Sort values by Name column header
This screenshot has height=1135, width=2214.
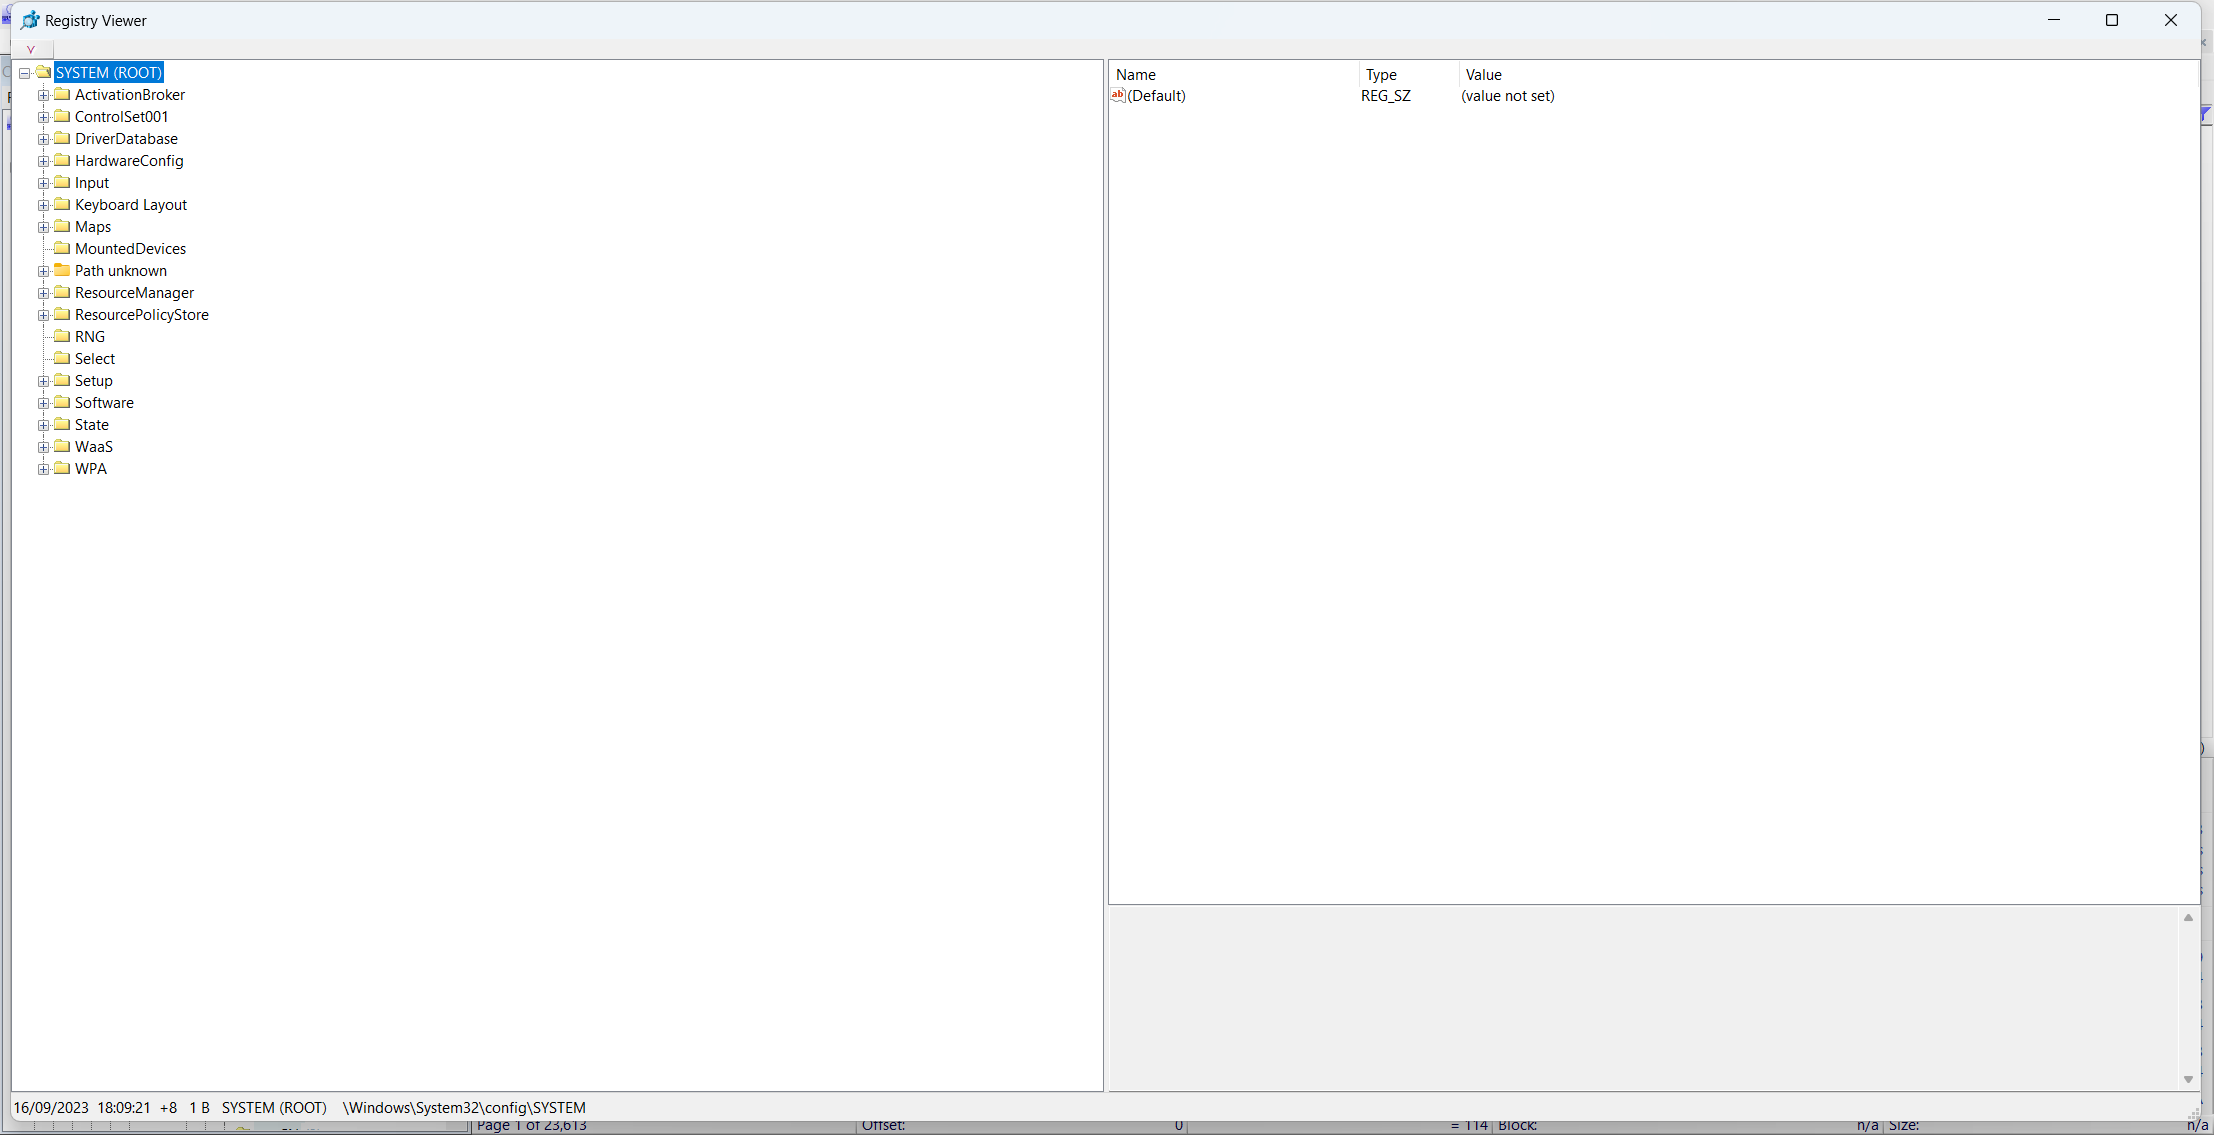tap(1234, 75)
